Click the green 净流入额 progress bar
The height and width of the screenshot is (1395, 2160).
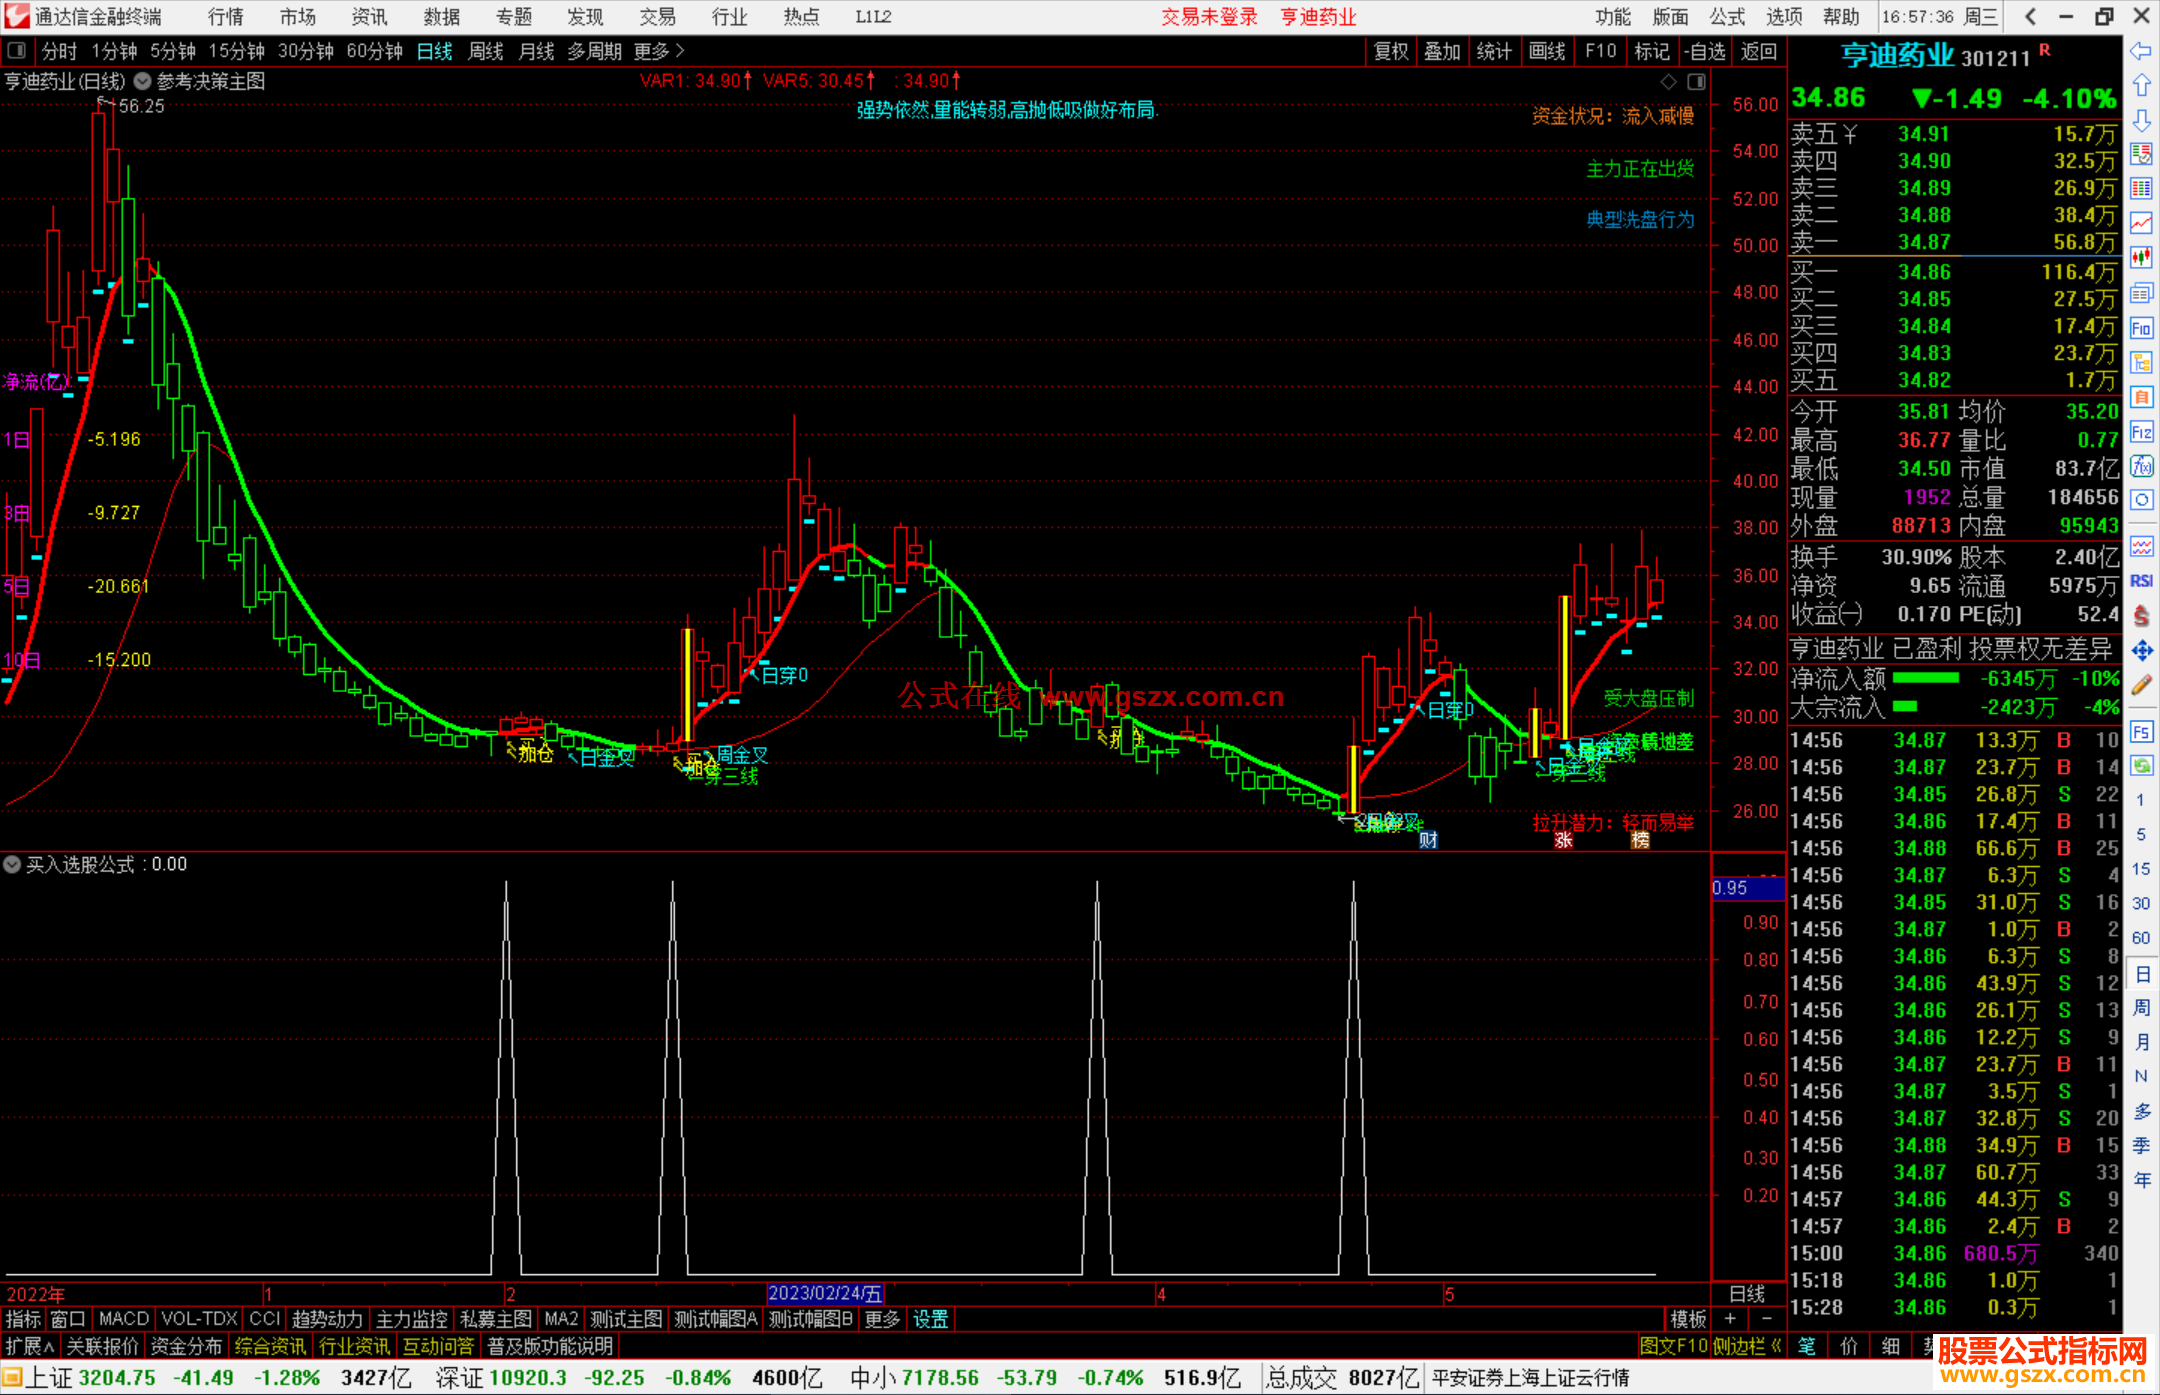[1926, 679]
